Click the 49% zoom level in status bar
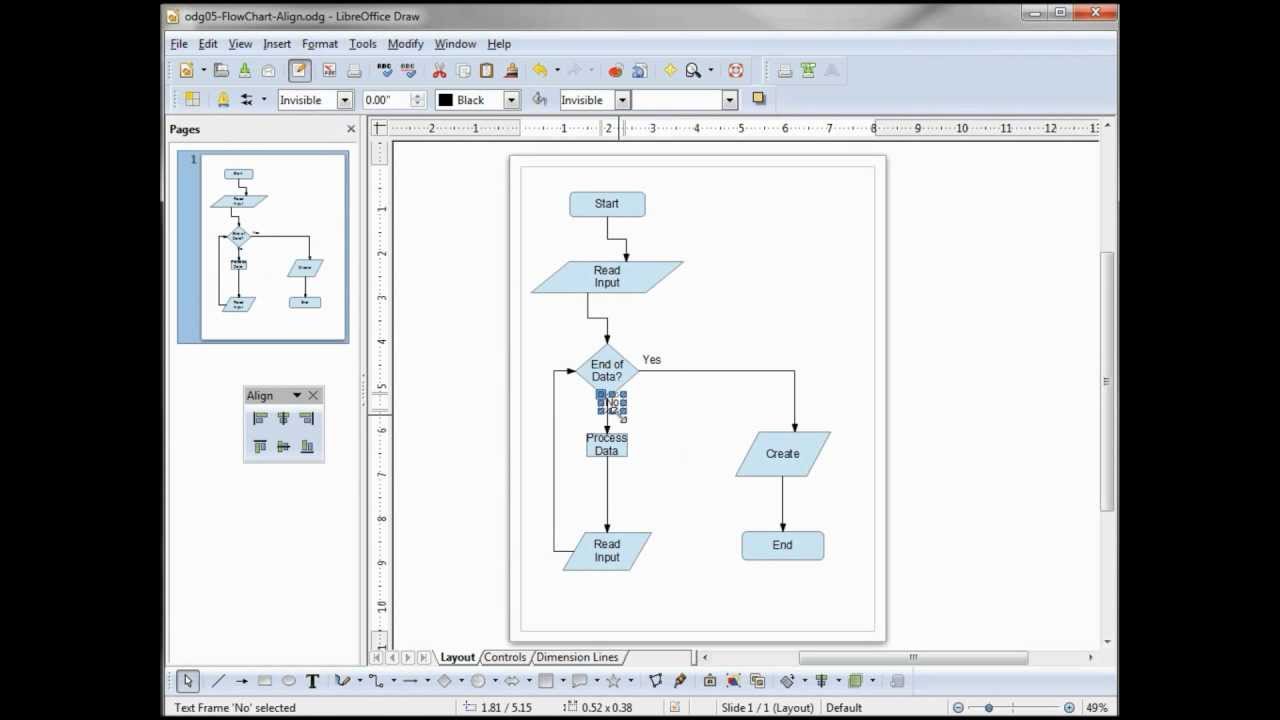1280x720 pixels. coord(1095,708)
